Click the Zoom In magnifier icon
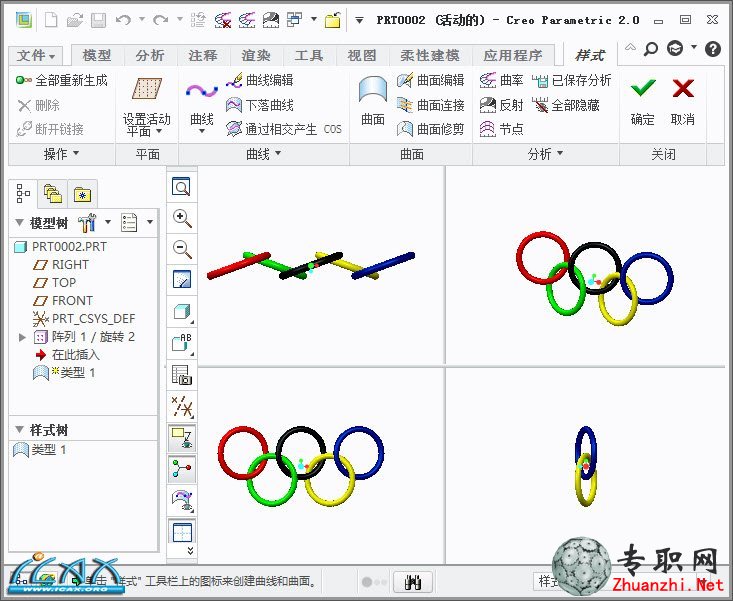 click(181, 218)
